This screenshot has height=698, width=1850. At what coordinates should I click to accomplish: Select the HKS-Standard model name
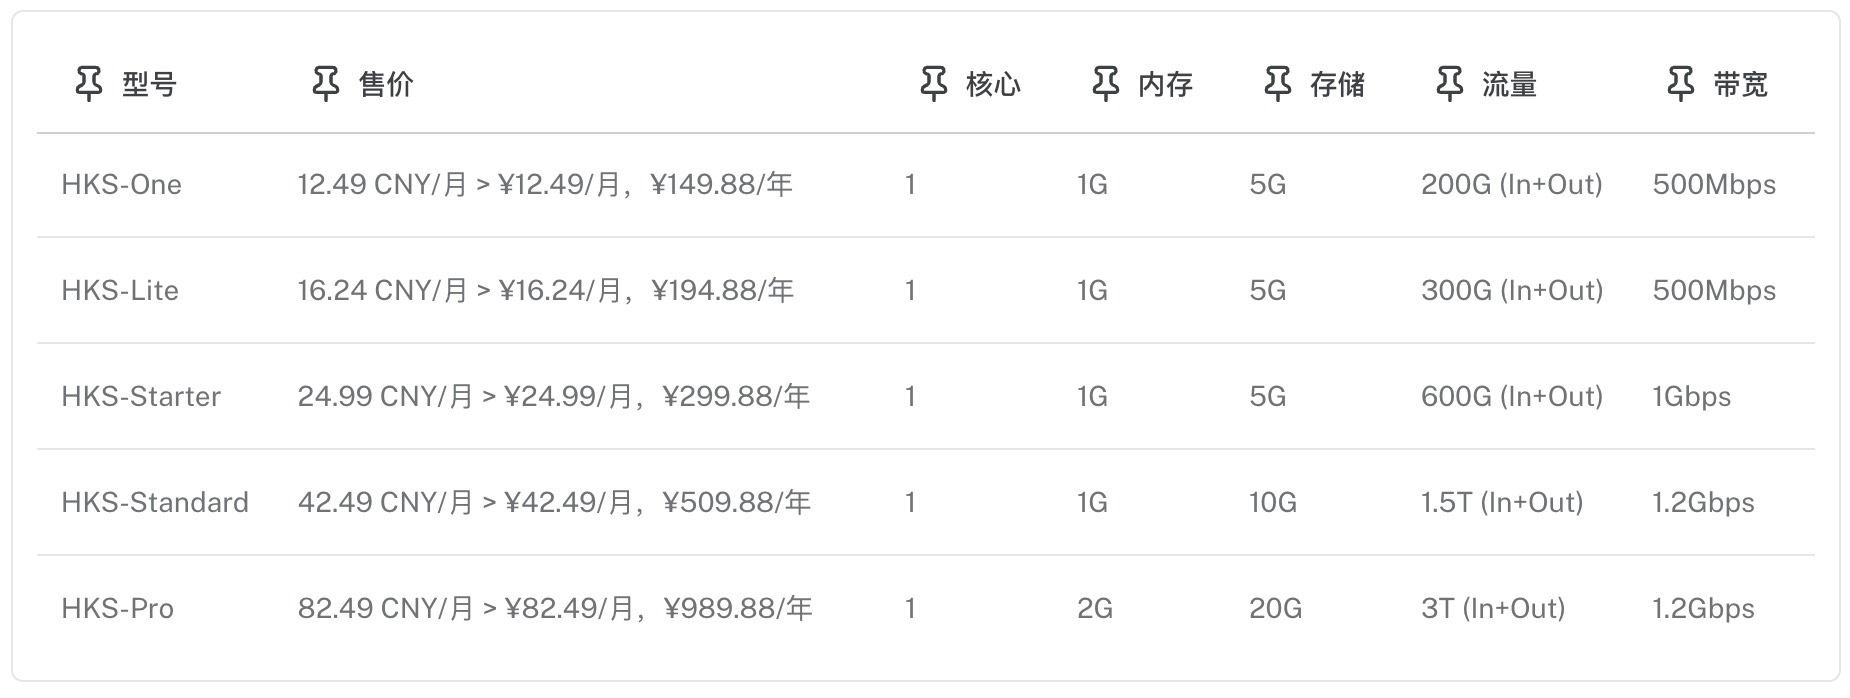(x=155, y=503)
